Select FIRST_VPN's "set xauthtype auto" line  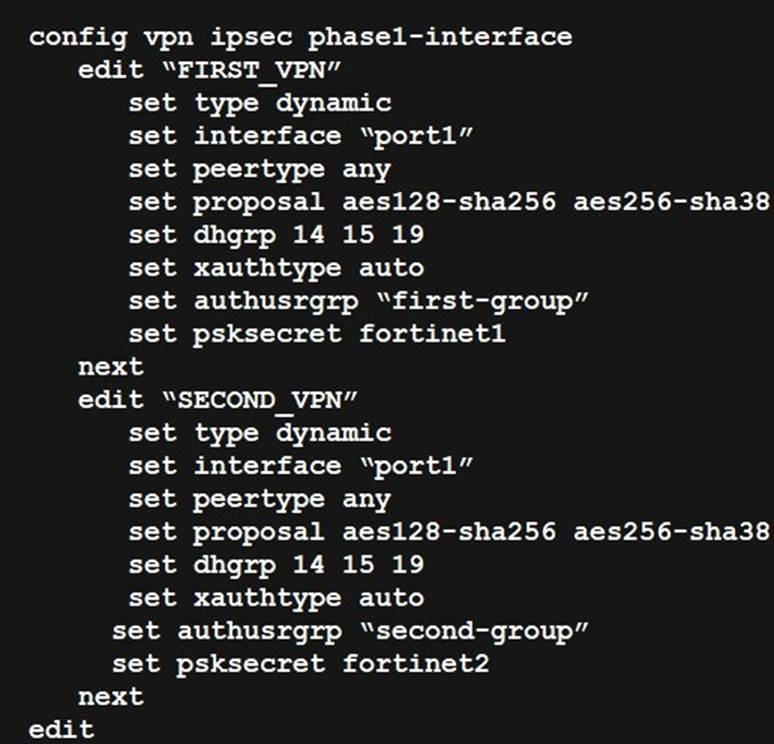[x=275, y=268]
